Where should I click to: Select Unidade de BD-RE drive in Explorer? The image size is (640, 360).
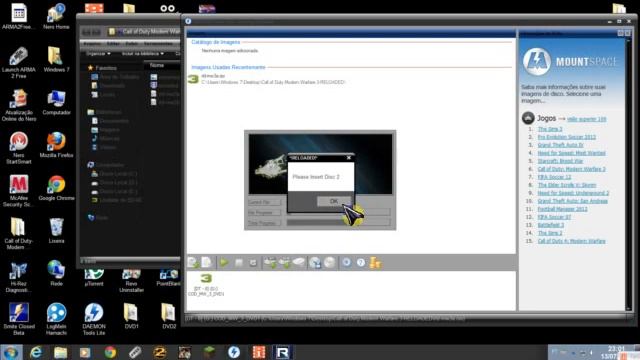pyautogui.click(x=117, y=200)
